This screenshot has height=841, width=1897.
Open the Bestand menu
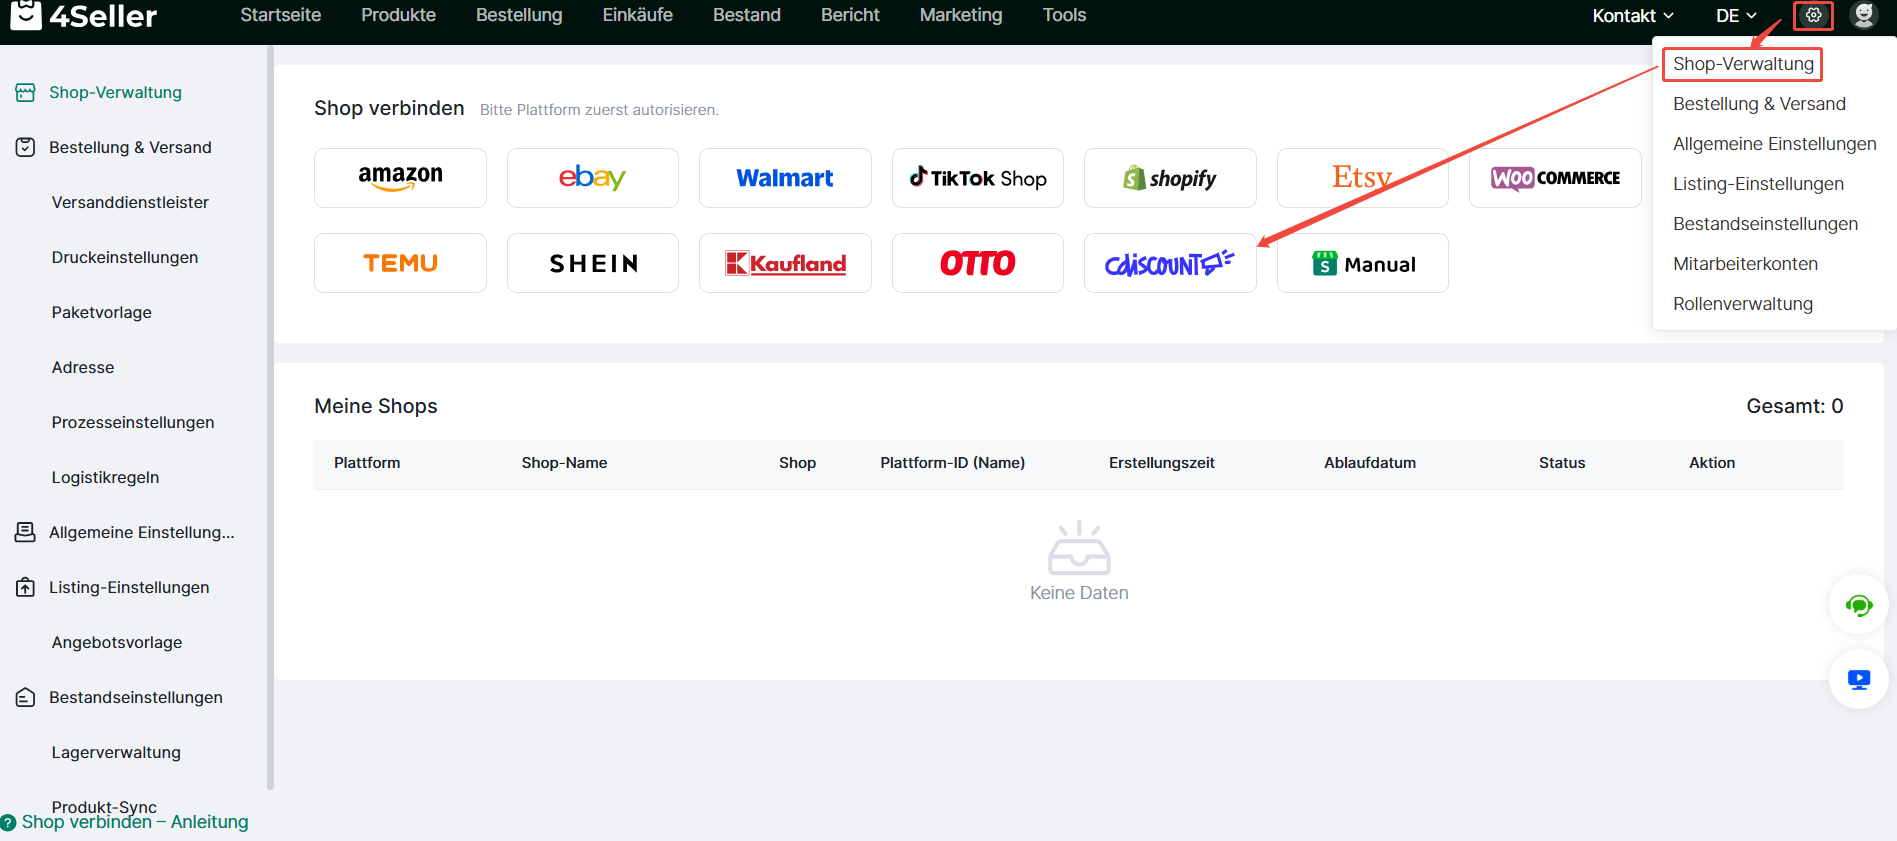(747, 15)
